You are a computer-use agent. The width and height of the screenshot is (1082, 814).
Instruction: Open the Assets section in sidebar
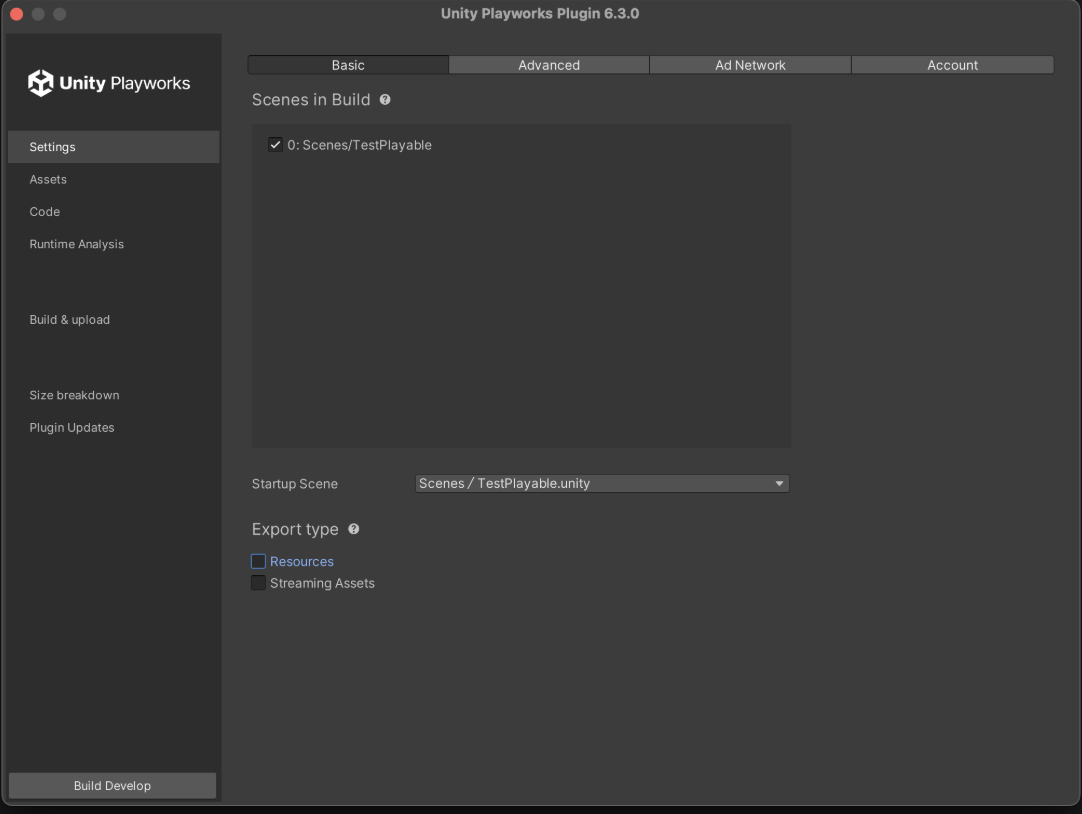click(x=114, y=179)
